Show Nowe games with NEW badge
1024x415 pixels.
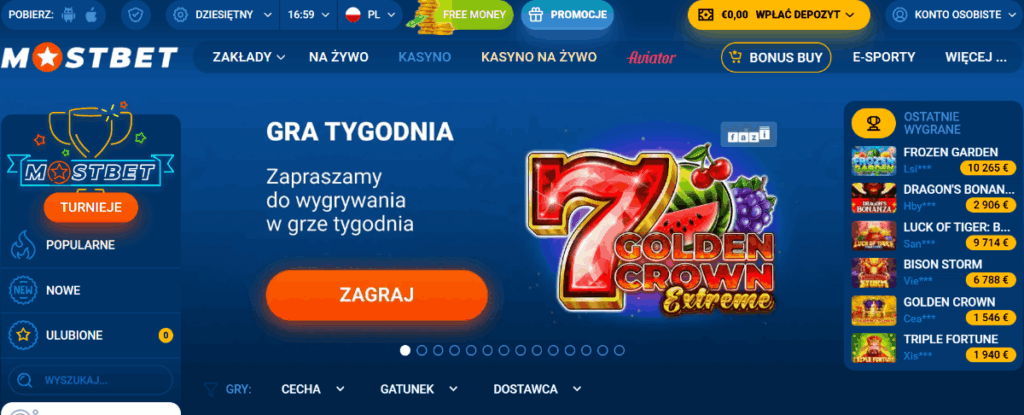[x=24, y=290]
